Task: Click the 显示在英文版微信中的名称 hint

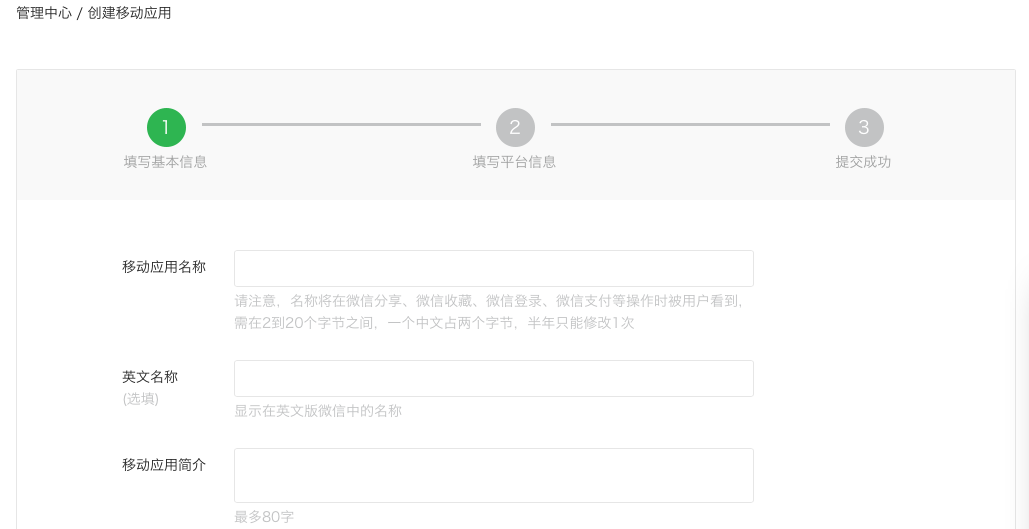Action: tap(318, 412)
